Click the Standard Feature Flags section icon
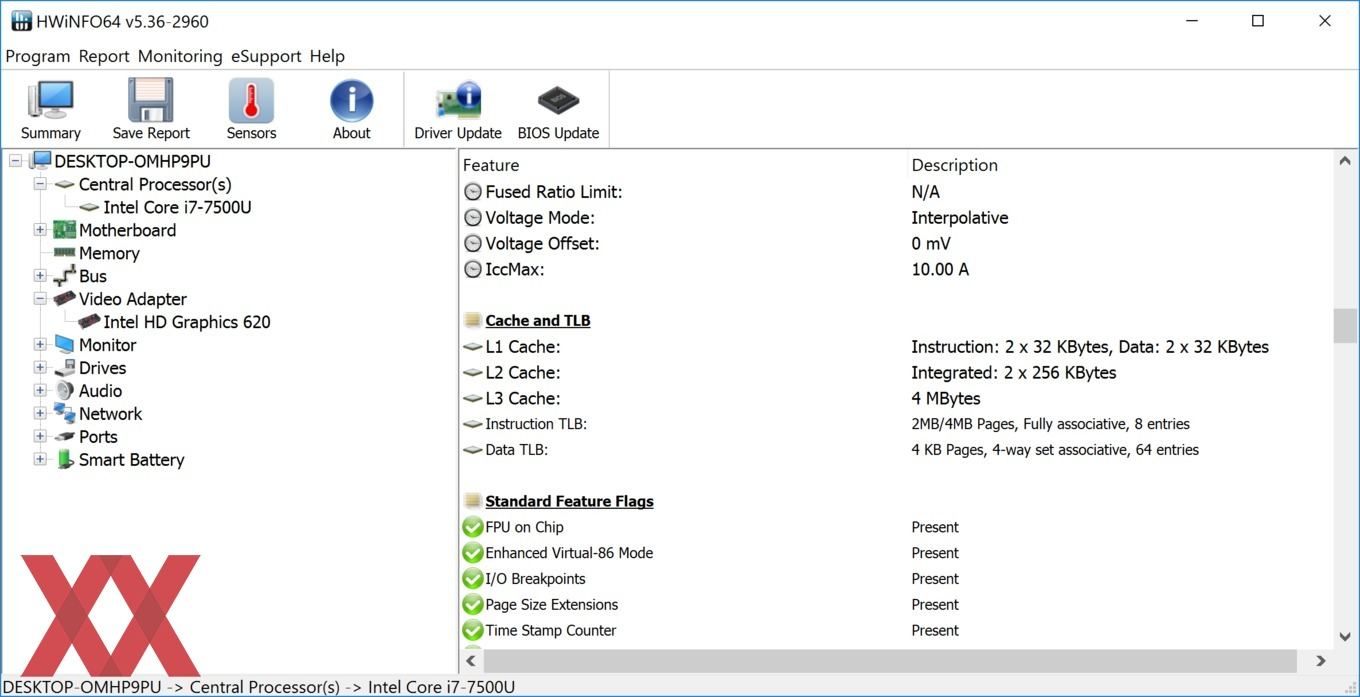Screen dimensions: 1360x697 tap(473, 502)
